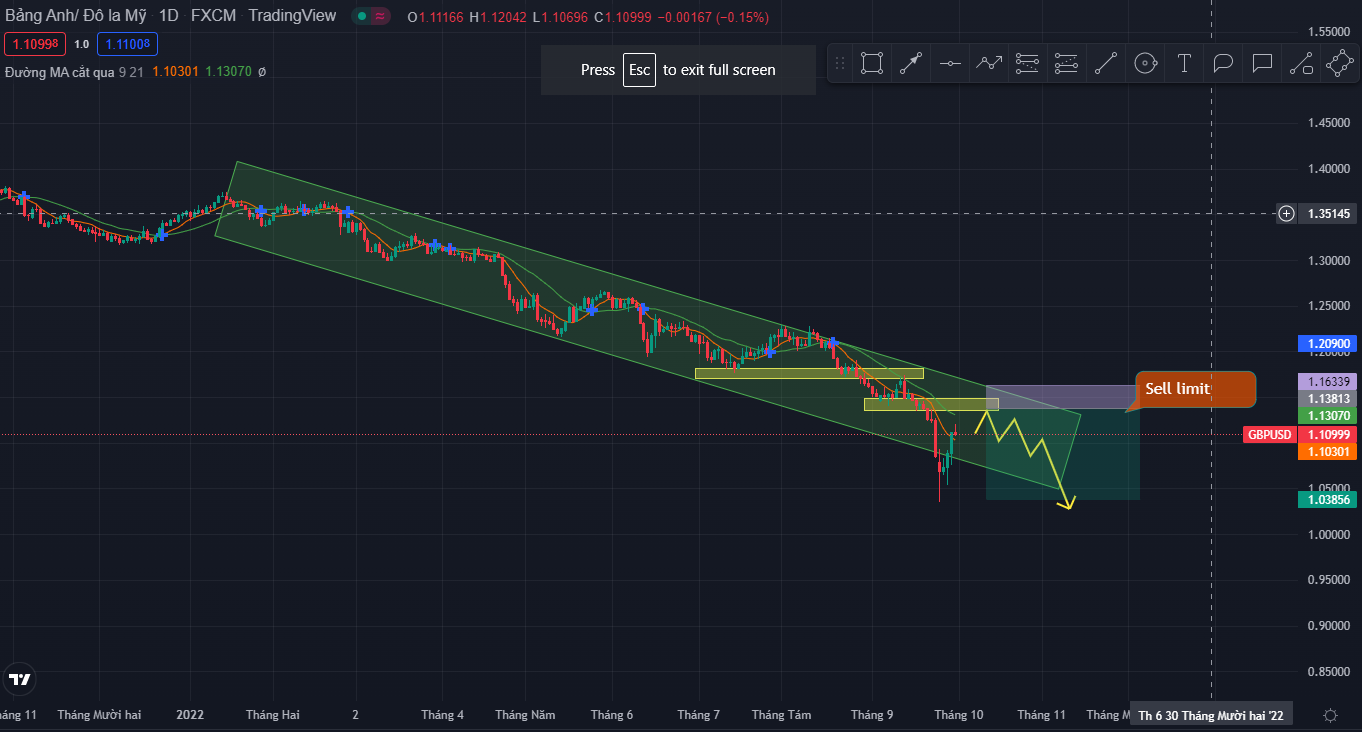This screenshot has height=732, width=1362.
Task: Open the Rectangle drawing tool
Action: [871, 63]
